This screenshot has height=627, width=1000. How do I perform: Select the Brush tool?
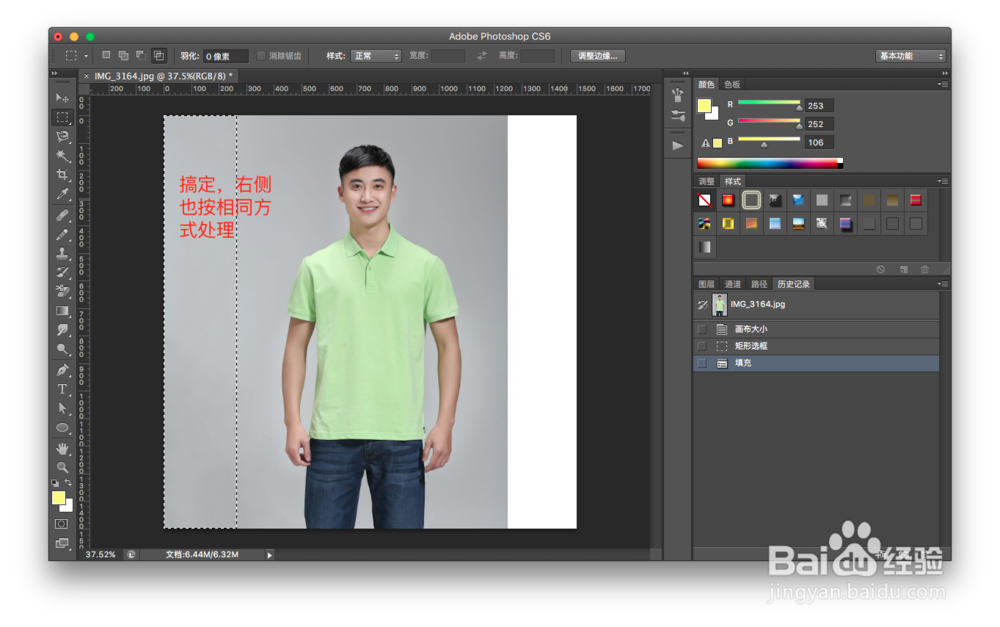point(62,235)
